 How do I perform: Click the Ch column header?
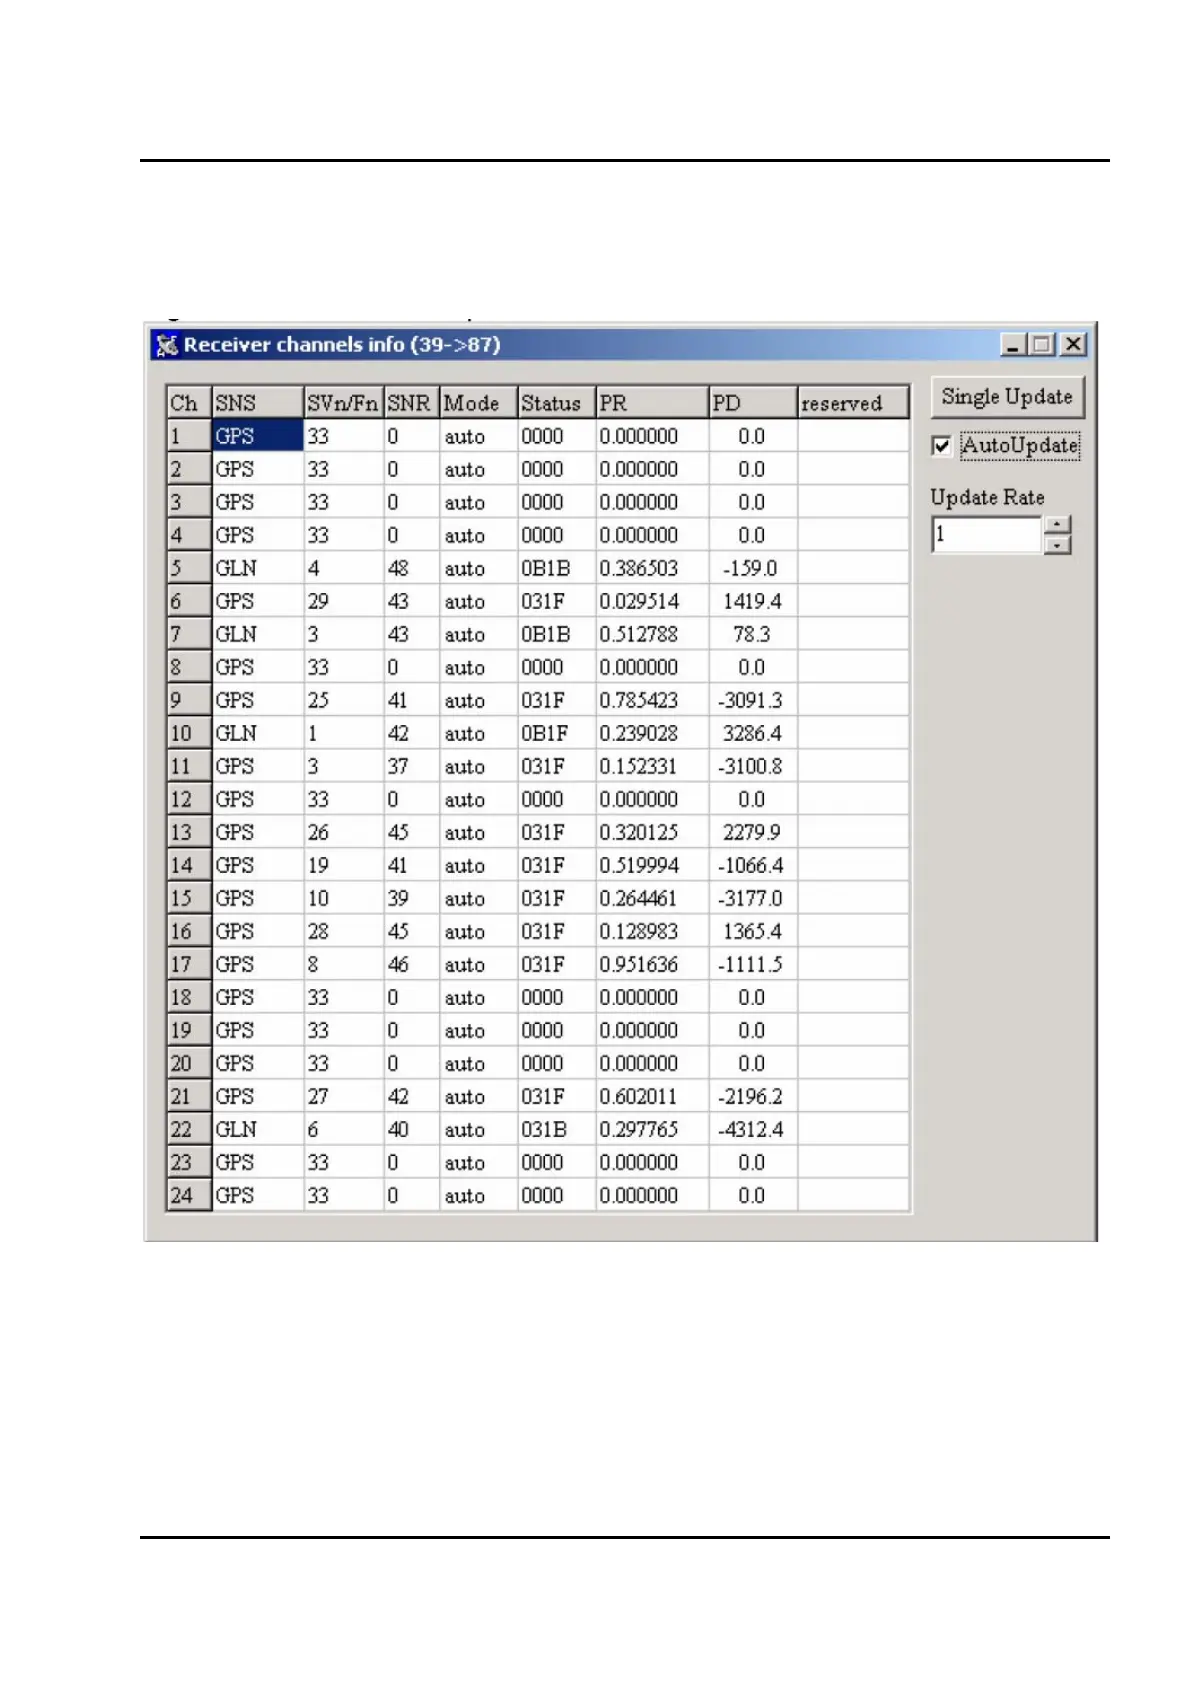[189, 403]
